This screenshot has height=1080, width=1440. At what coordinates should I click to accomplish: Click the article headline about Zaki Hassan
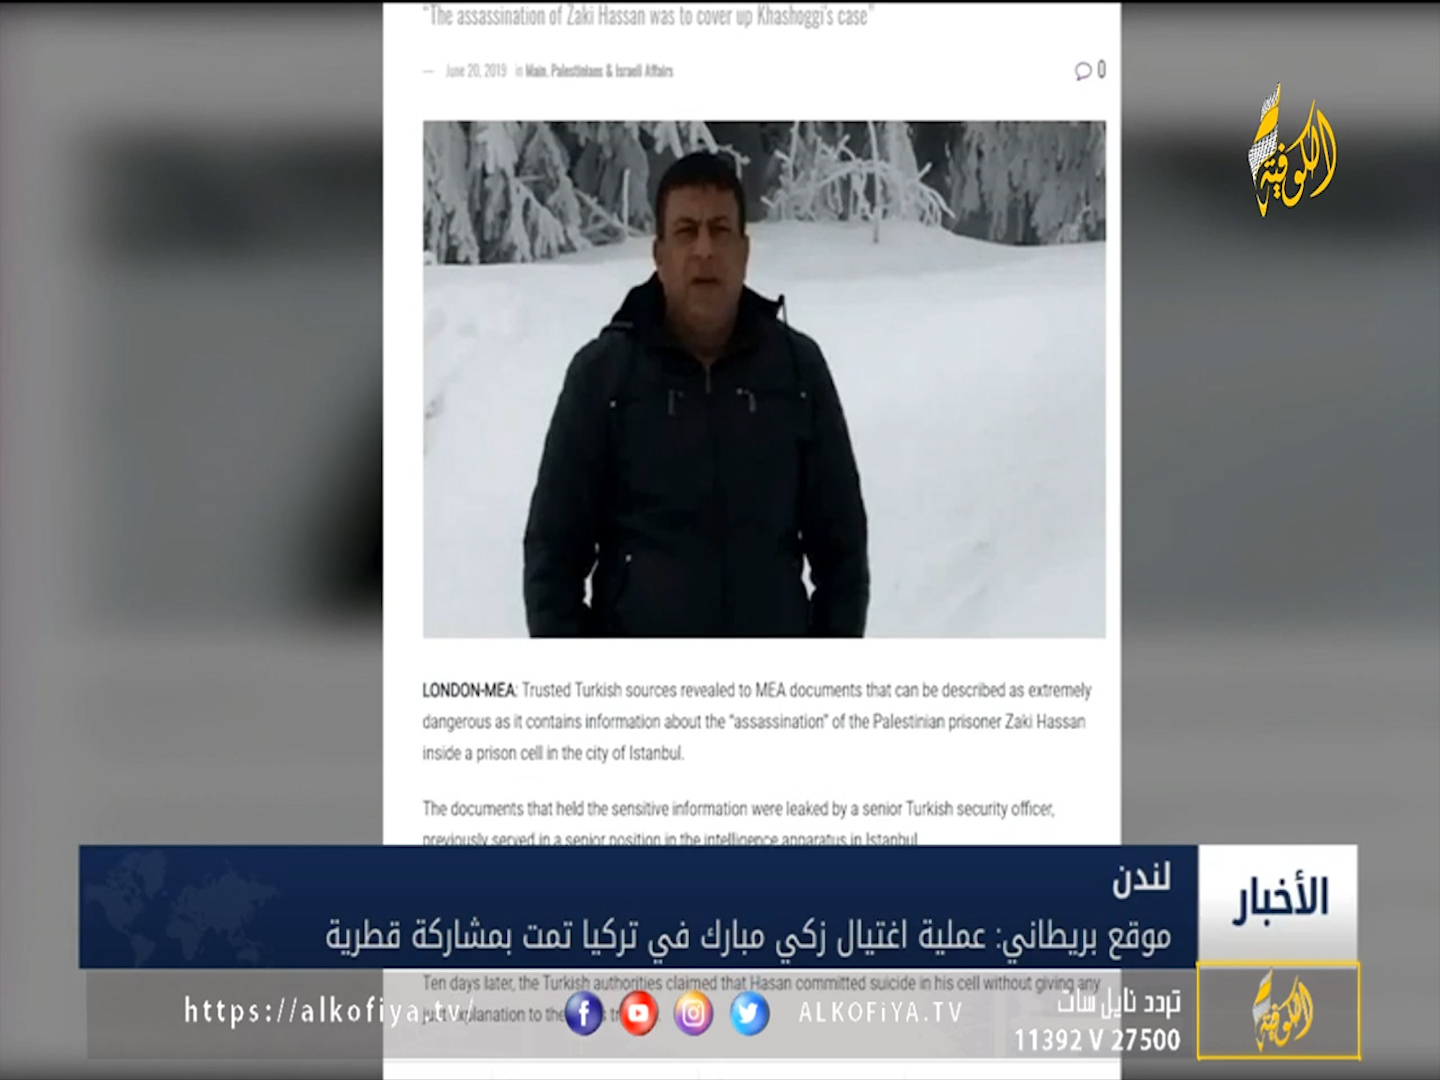pyautogui.click(x=648, y=16)
